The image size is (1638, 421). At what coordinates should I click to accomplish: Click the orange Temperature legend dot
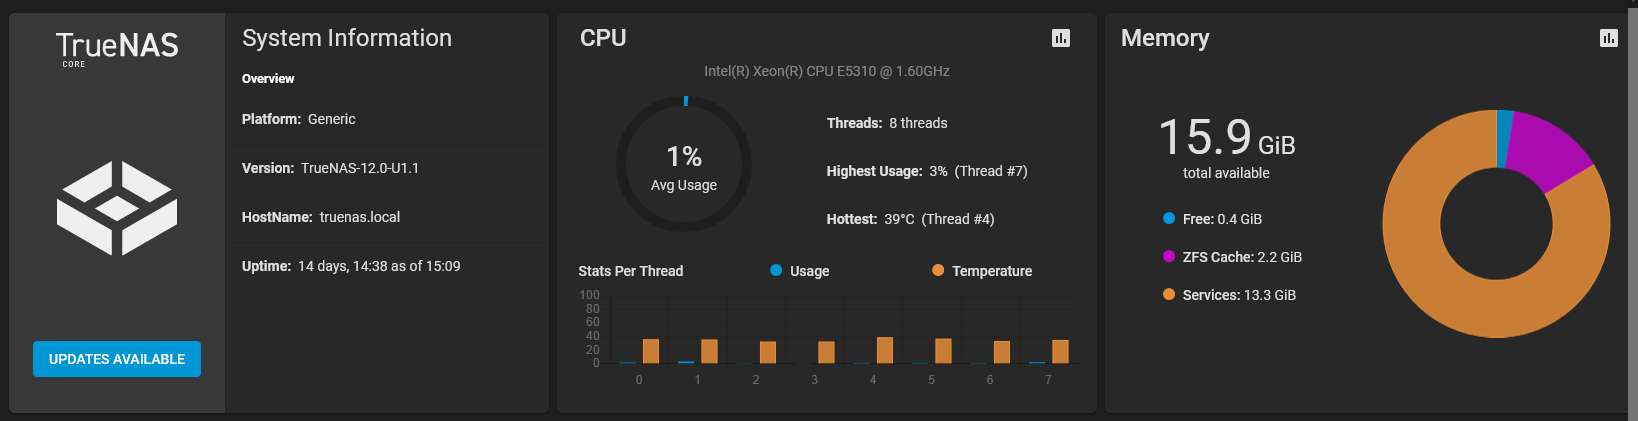pyautogui.click(x=938, y=270)
